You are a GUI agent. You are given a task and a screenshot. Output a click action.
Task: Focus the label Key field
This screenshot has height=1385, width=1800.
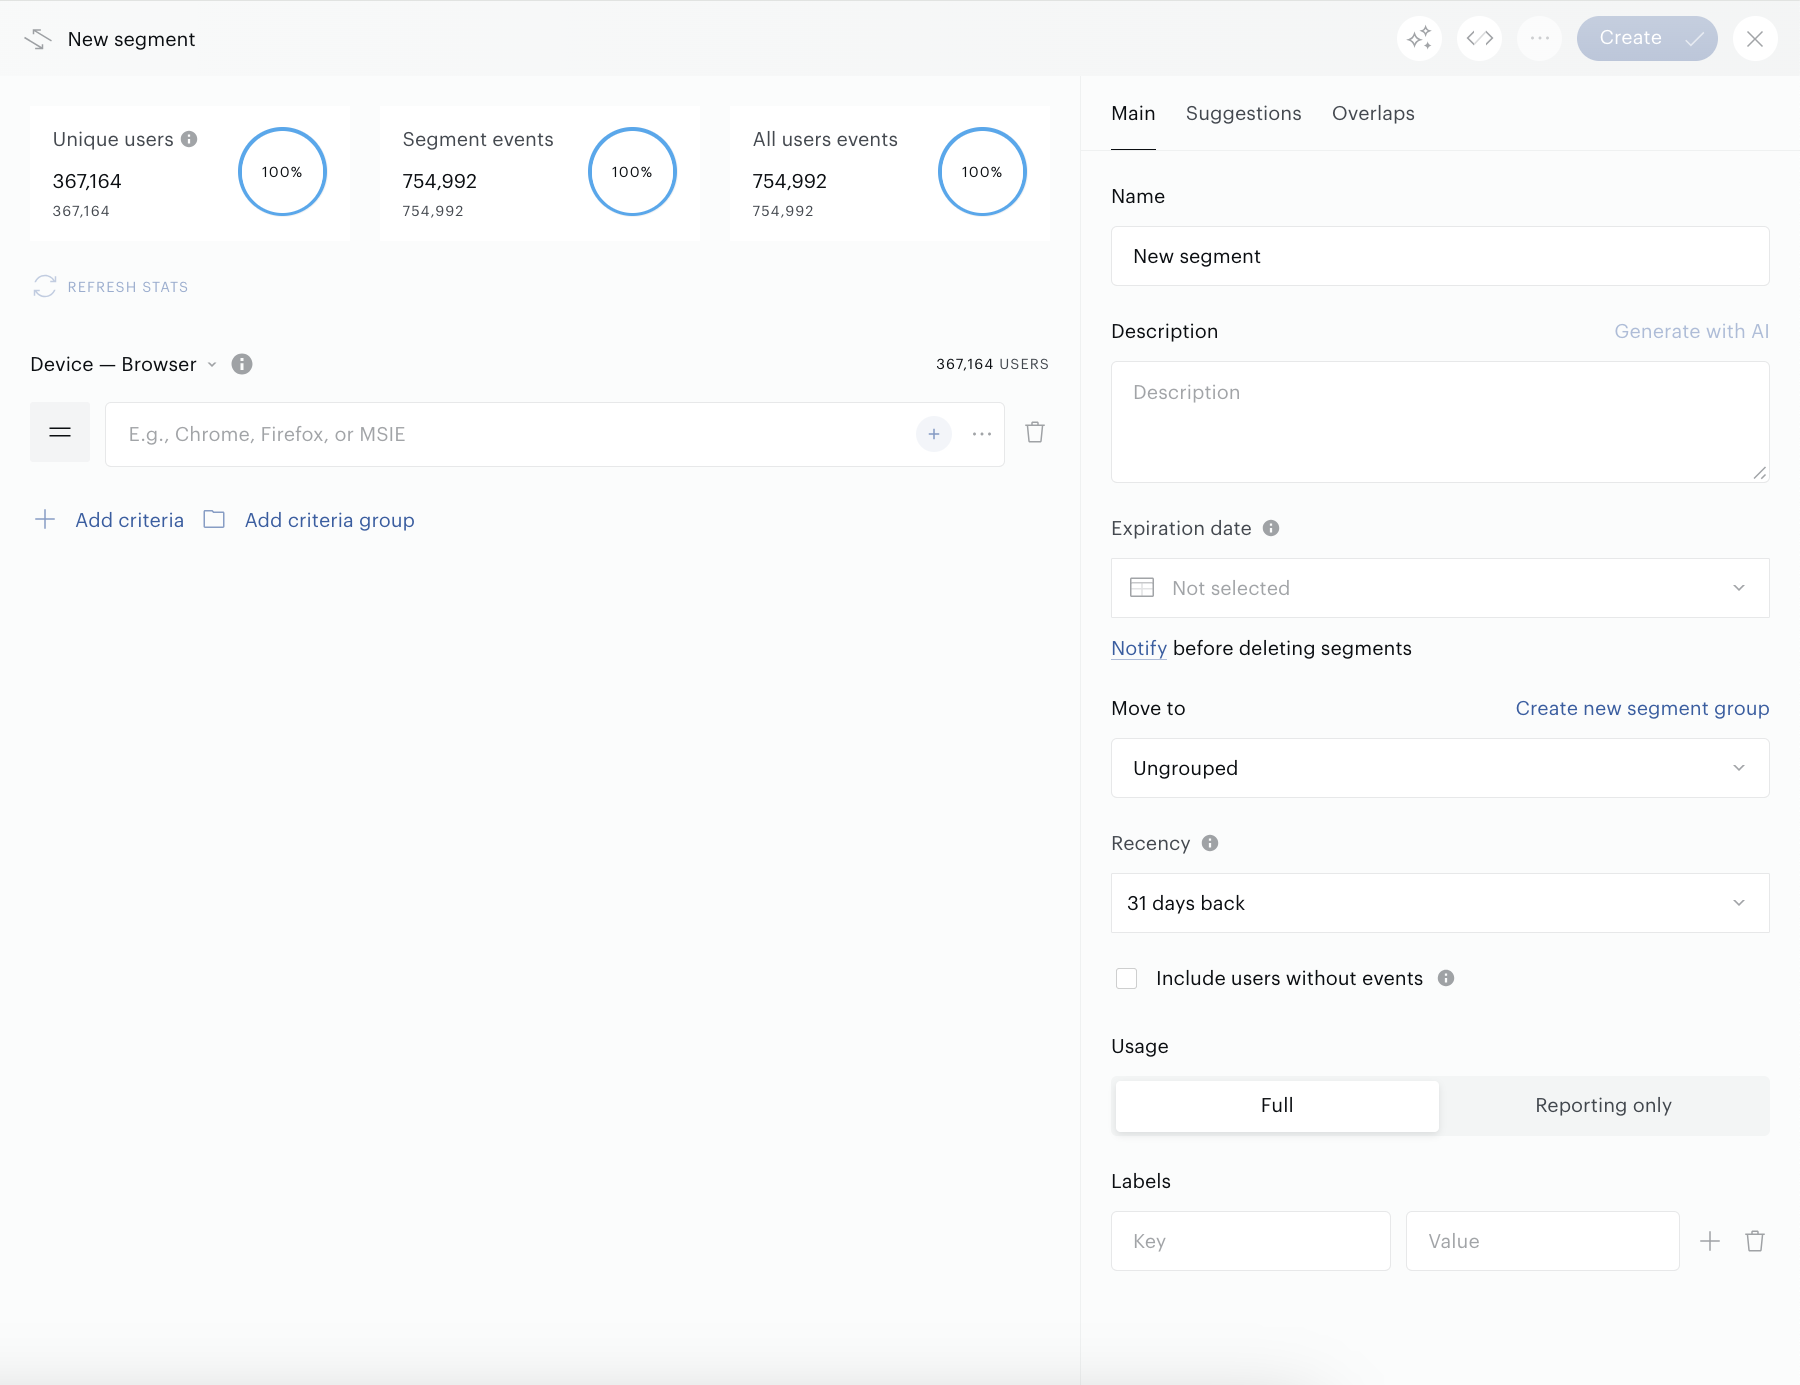[x=1250, y=1241]
